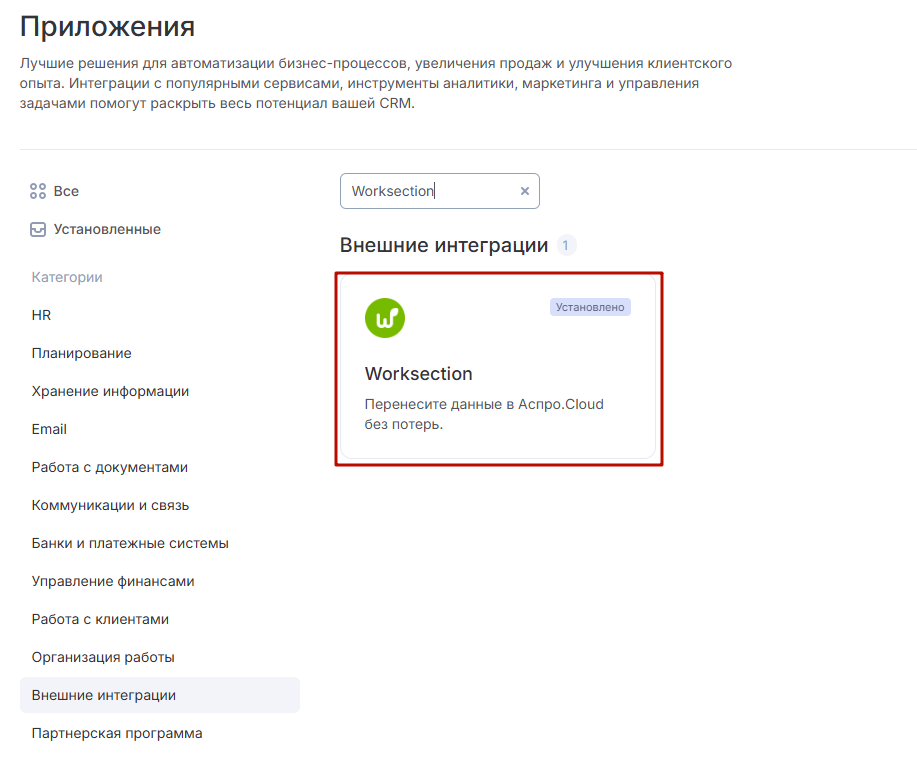Click the grid icon next to Все

point(38,191)
